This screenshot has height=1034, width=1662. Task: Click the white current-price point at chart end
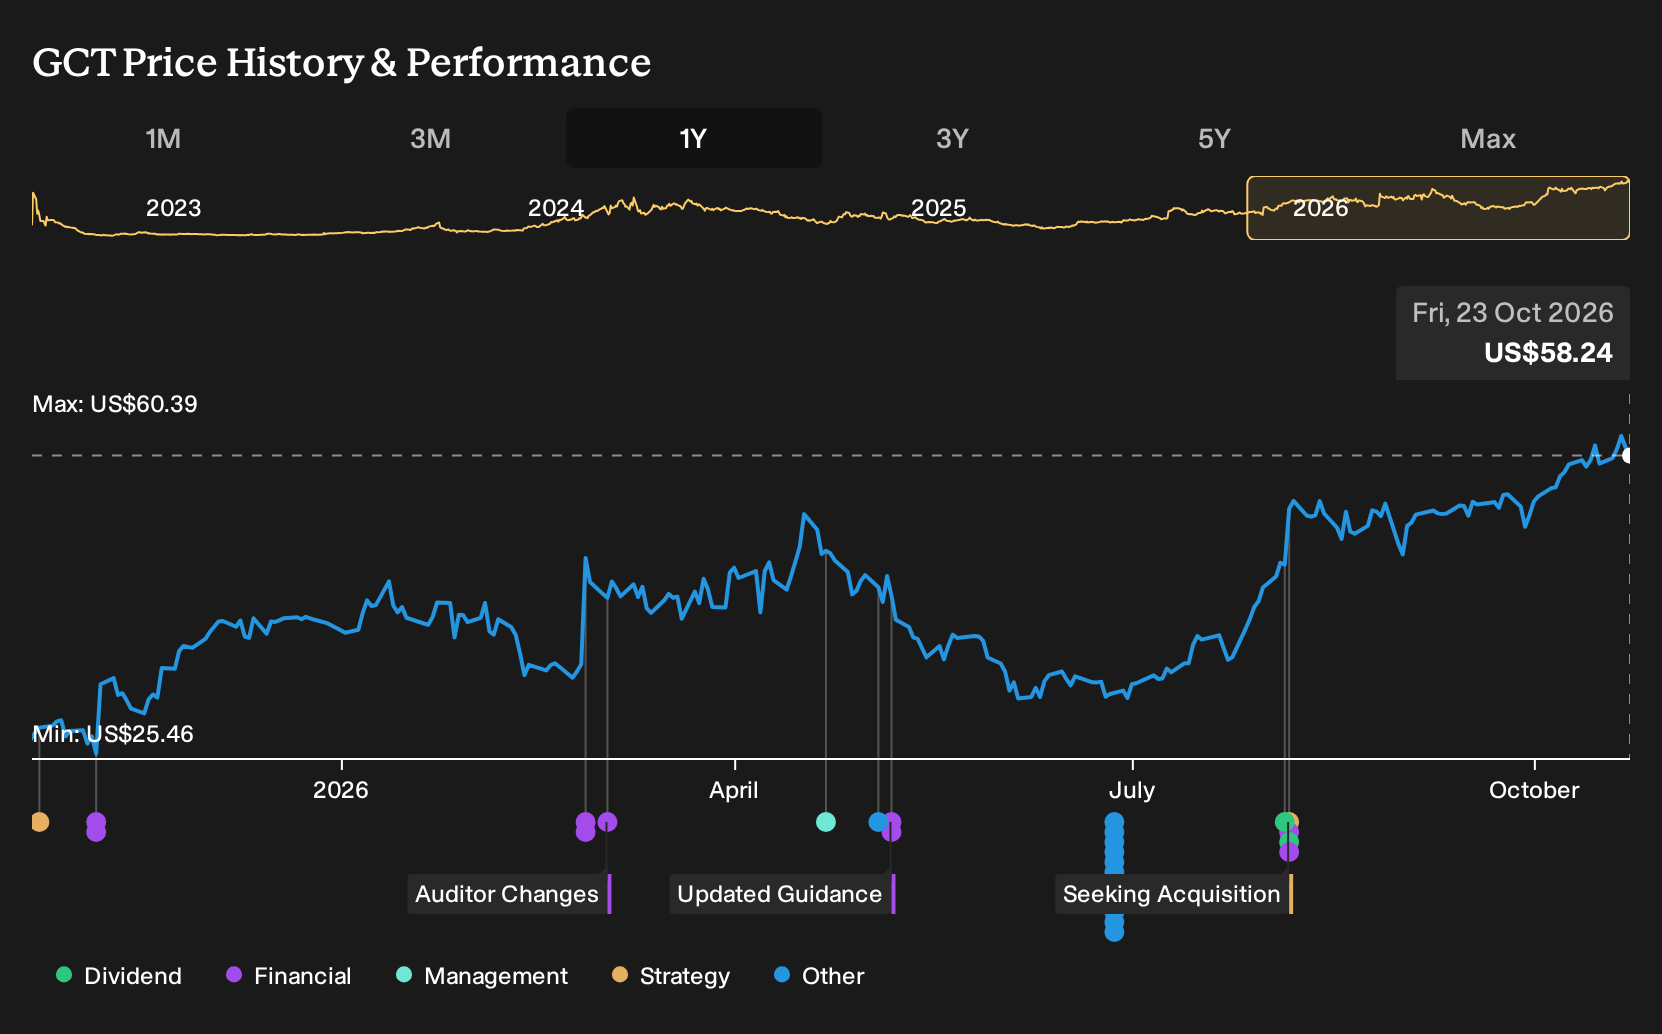pos(1627,456)
